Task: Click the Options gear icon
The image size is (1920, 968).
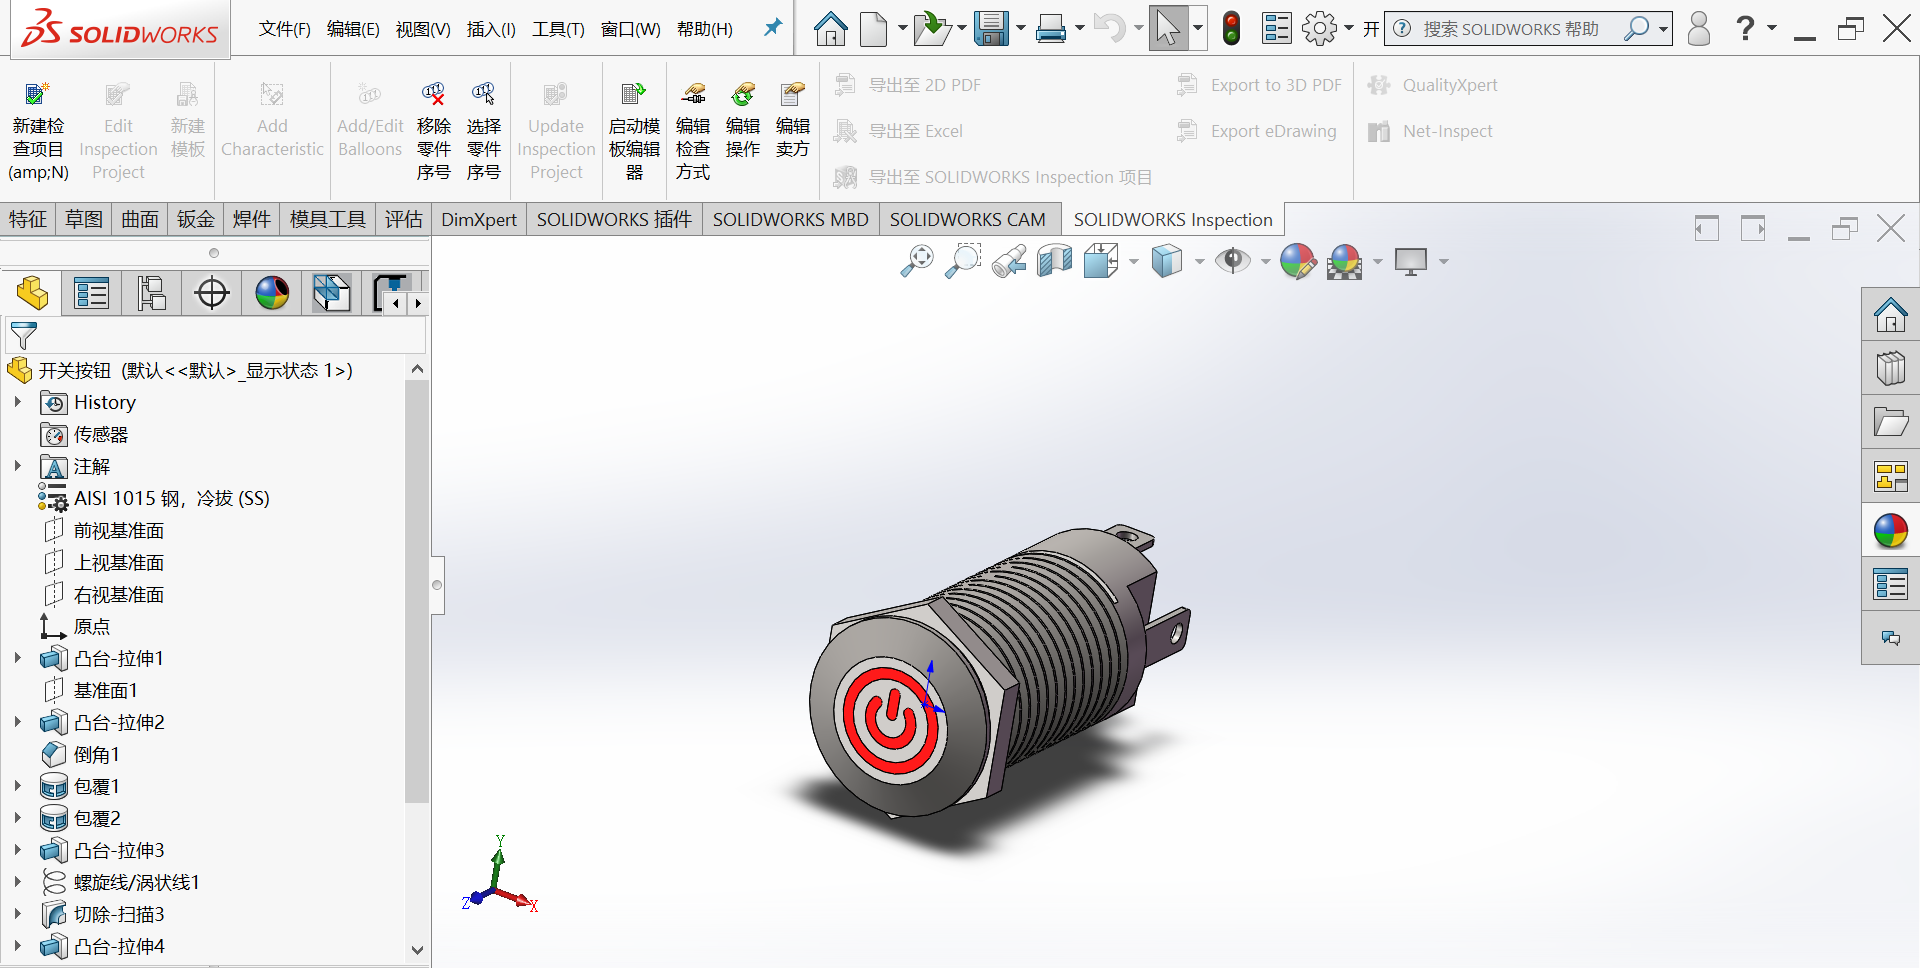Action: (x=1320, y=29)
